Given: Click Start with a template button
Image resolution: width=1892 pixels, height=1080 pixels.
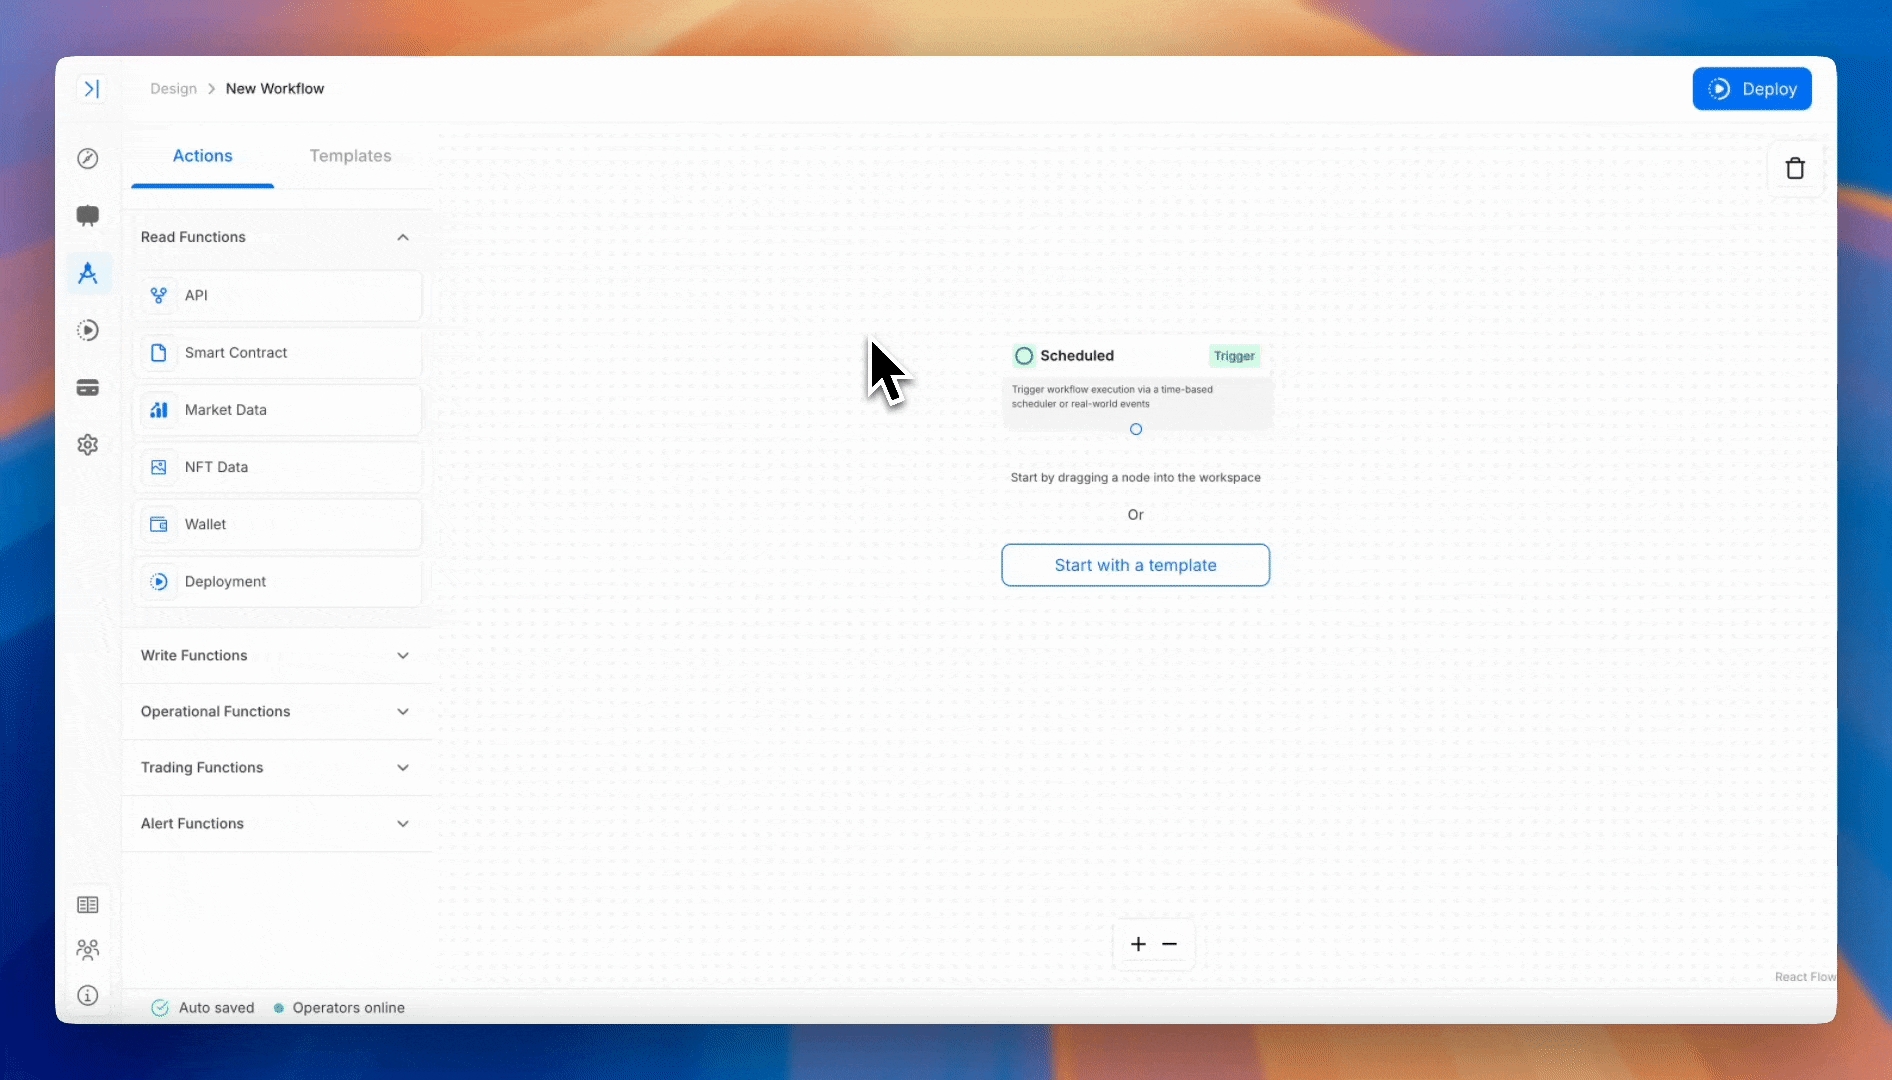Looking at the screenshot, I should click(x=1135, y=566).
